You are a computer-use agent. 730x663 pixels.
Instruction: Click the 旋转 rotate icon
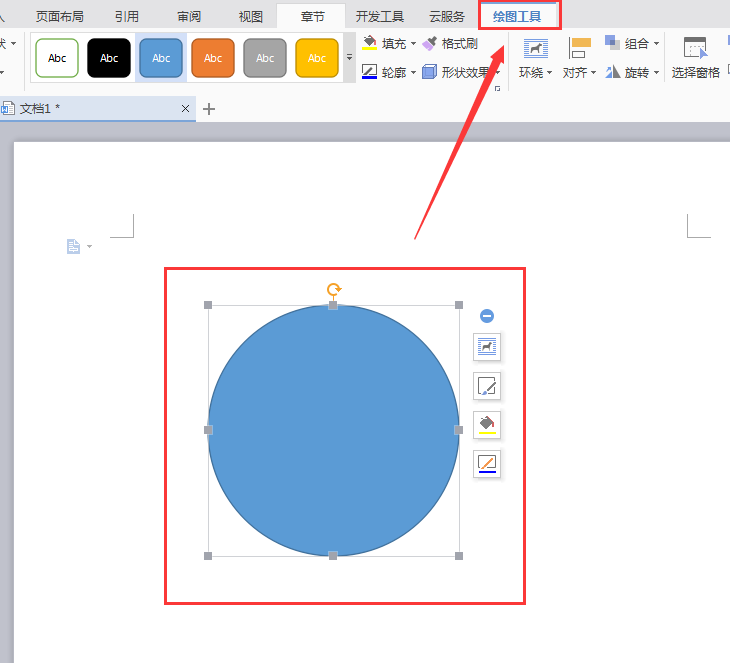point(613,72)
